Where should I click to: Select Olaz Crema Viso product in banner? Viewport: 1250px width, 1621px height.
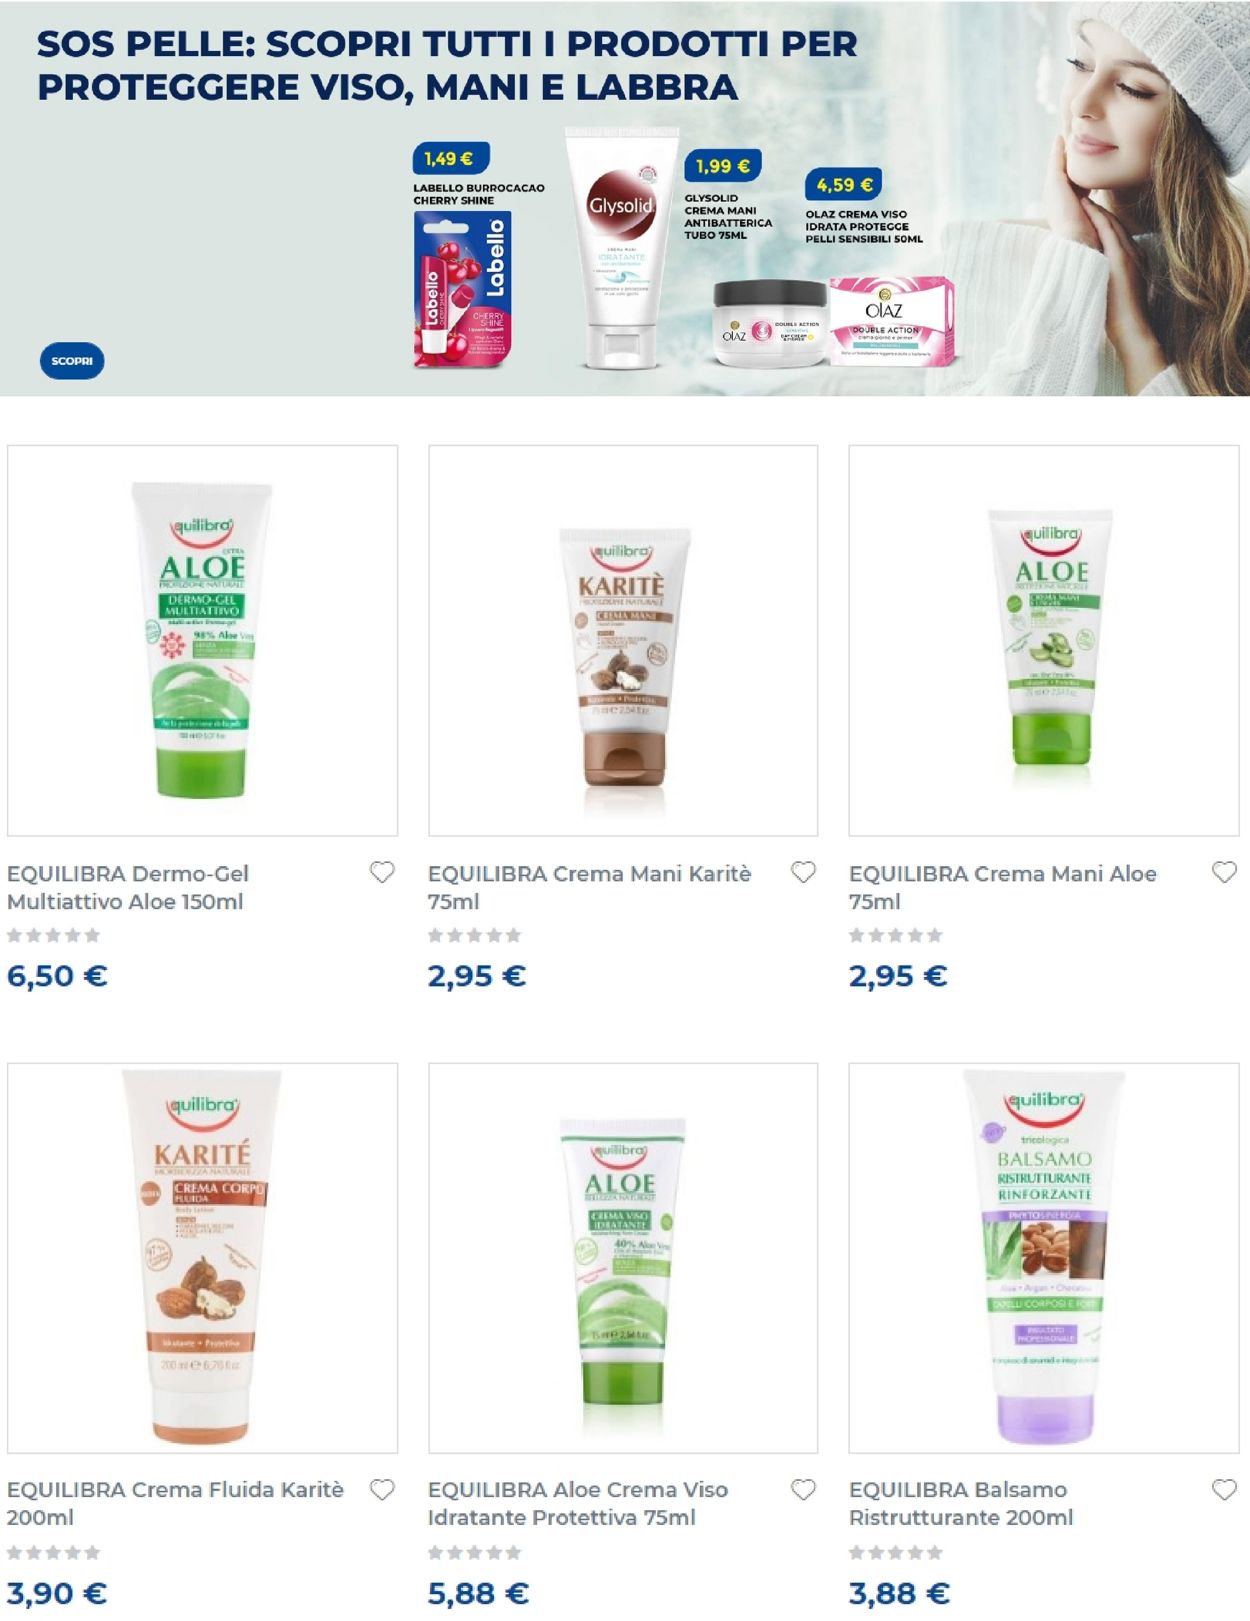tap(834, 322)
